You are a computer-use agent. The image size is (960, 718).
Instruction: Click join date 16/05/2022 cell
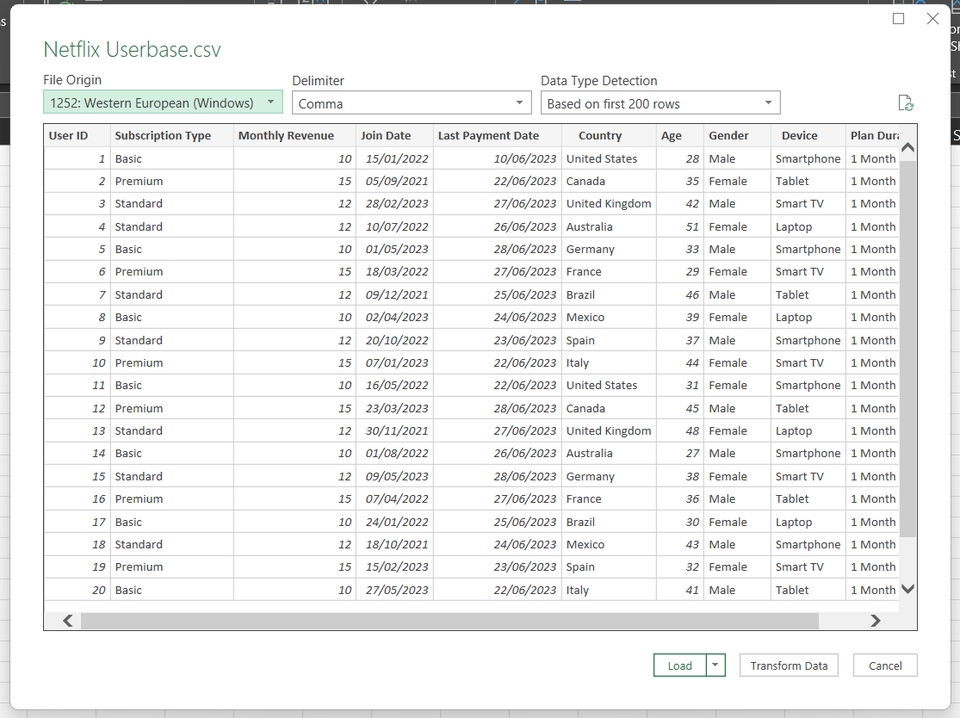pyautogui.click(x=394, y=386)
